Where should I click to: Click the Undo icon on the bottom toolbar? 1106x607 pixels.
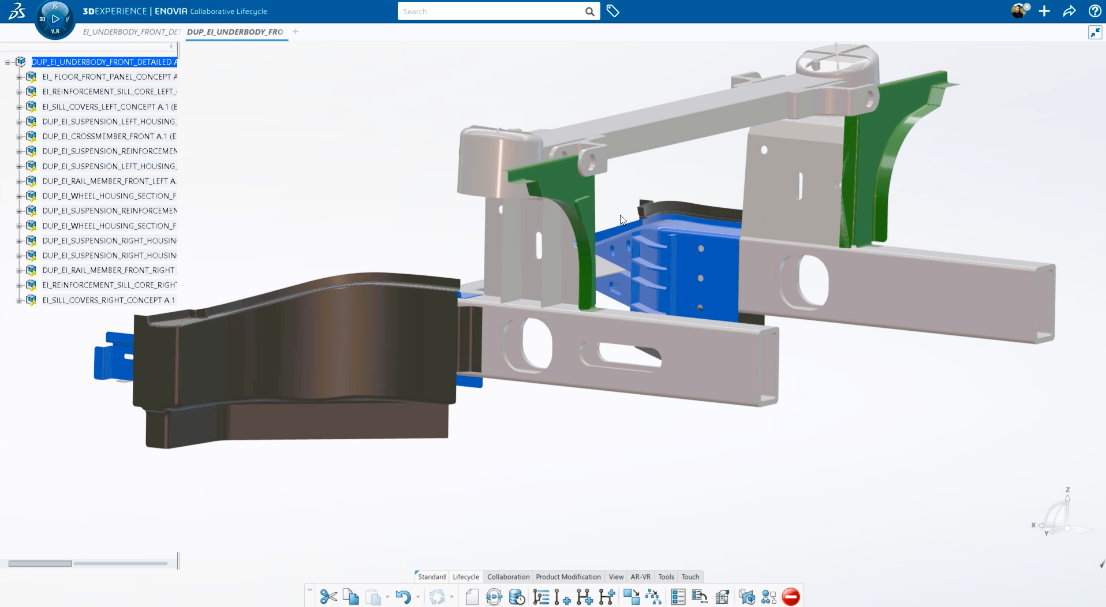tap(404, 595)
